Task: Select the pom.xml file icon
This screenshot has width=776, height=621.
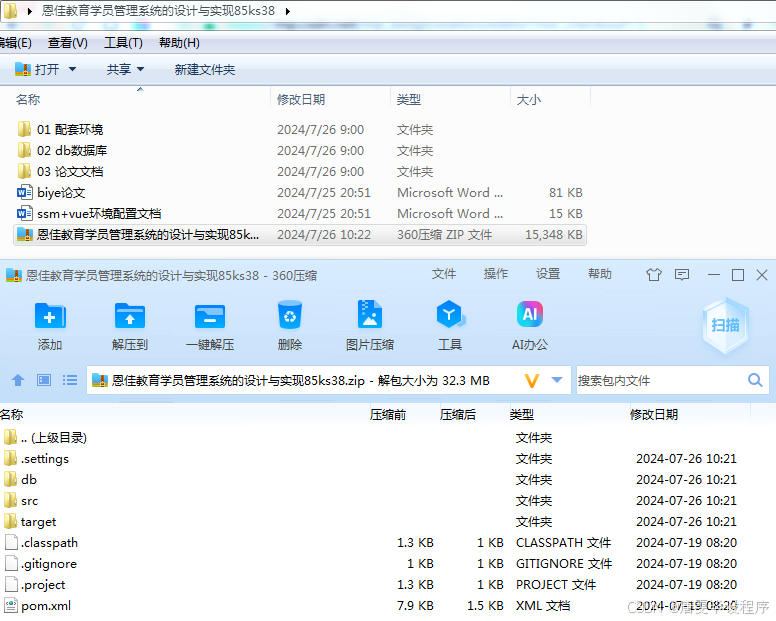Action: coord(11,606)
